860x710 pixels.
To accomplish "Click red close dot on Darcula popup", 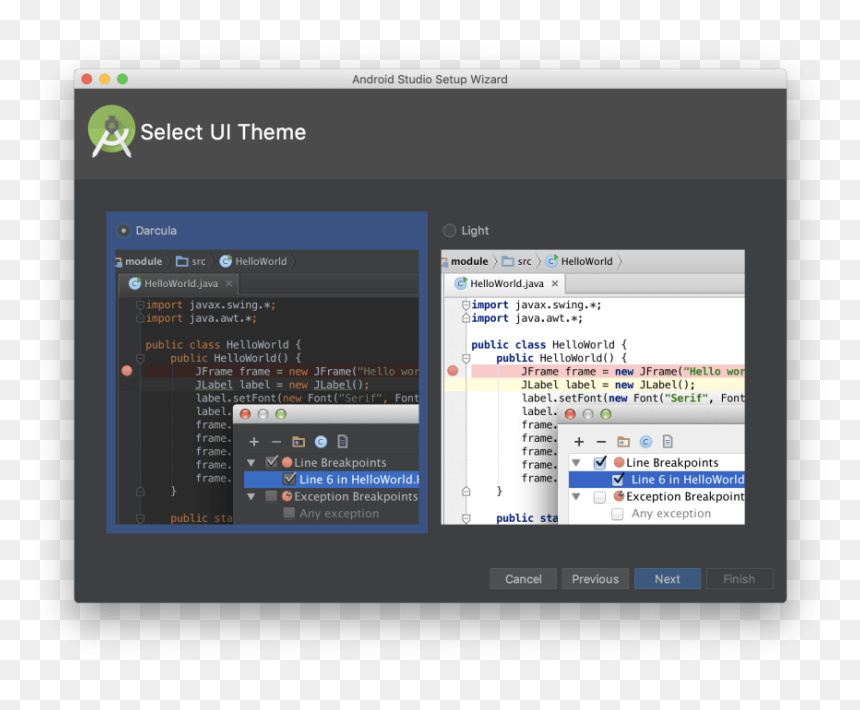I will [x=245, y=414].
